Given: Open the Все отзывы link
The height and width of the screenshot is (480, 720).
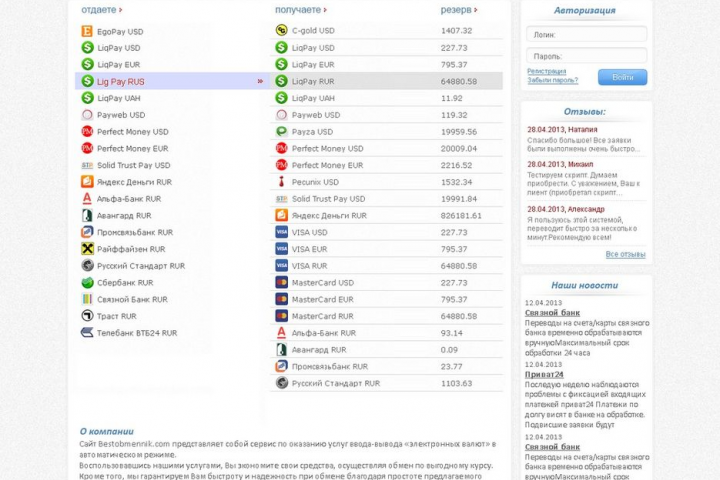Looking at the screenshot, I should (625, 254).
